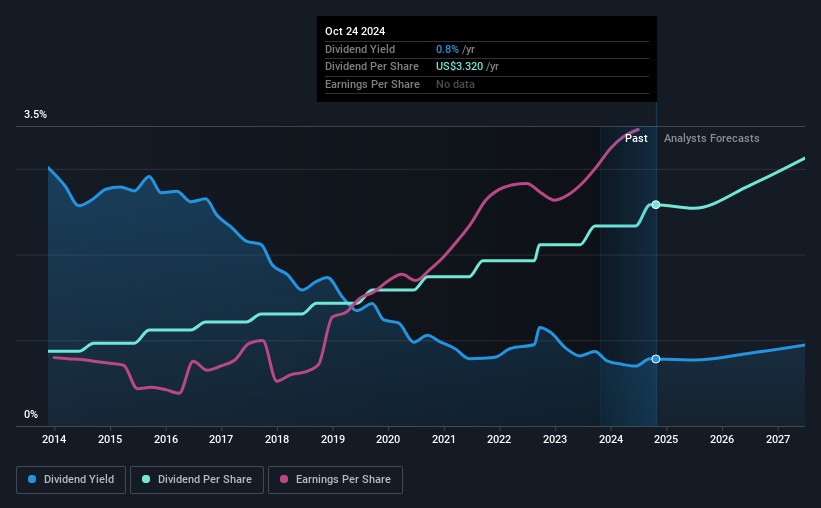Click the pink Earnings Per Share legend dot

[284, 479]
